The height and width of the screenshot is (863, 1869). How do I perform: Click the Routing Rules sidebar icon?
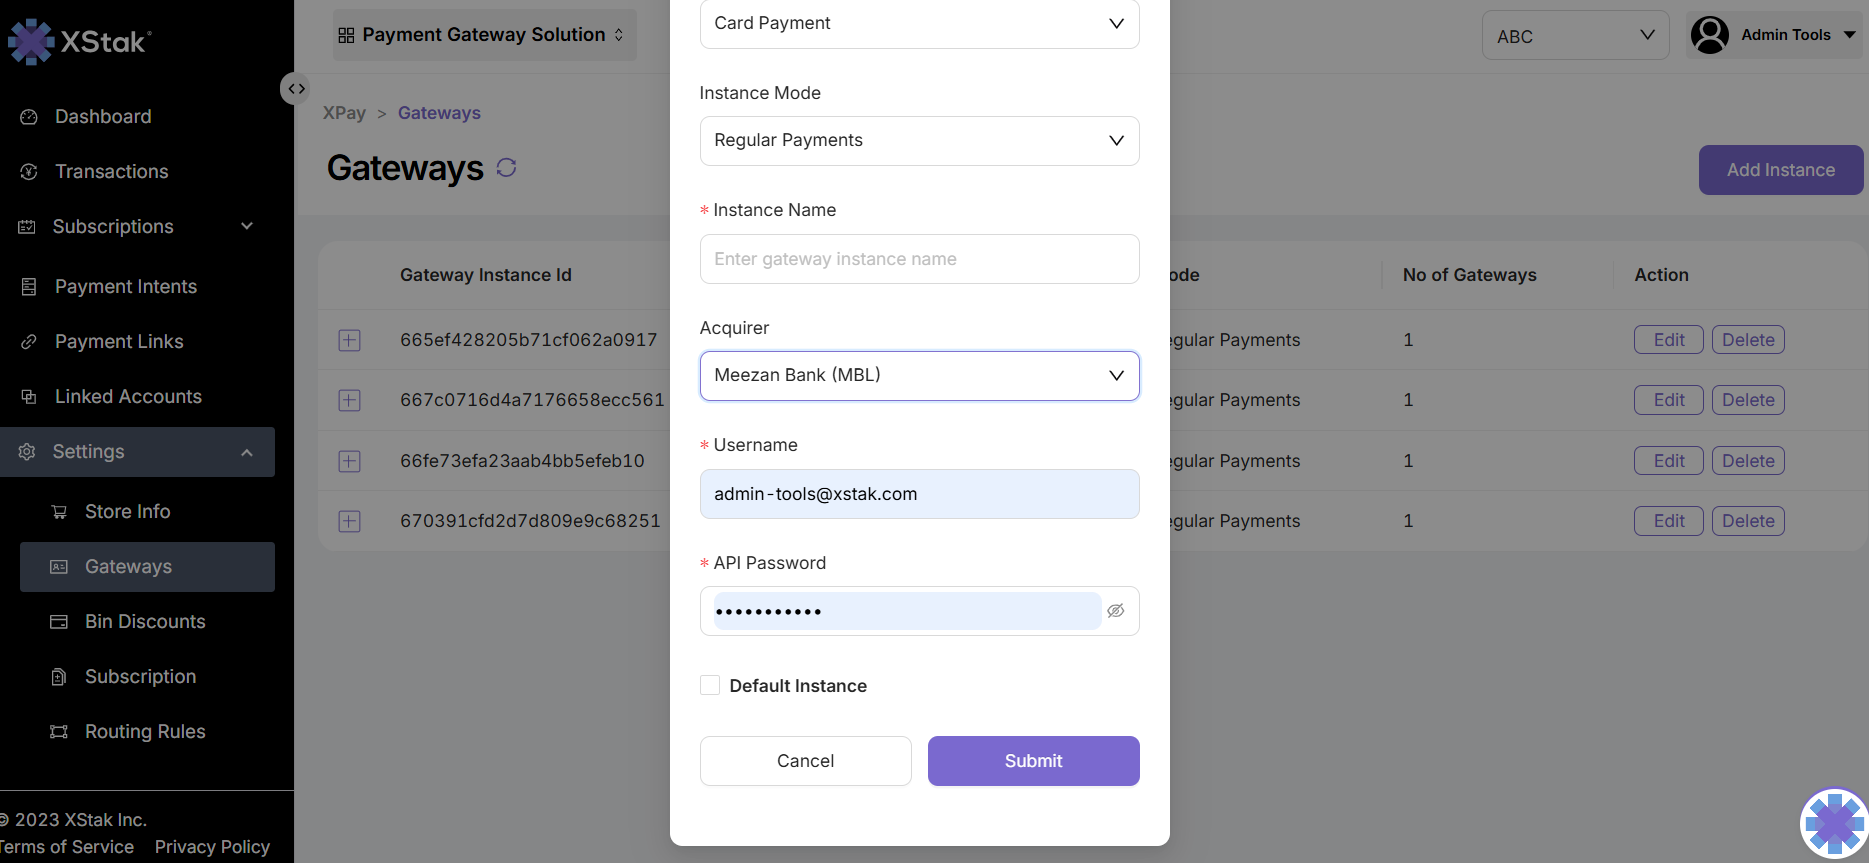(59, 732)
